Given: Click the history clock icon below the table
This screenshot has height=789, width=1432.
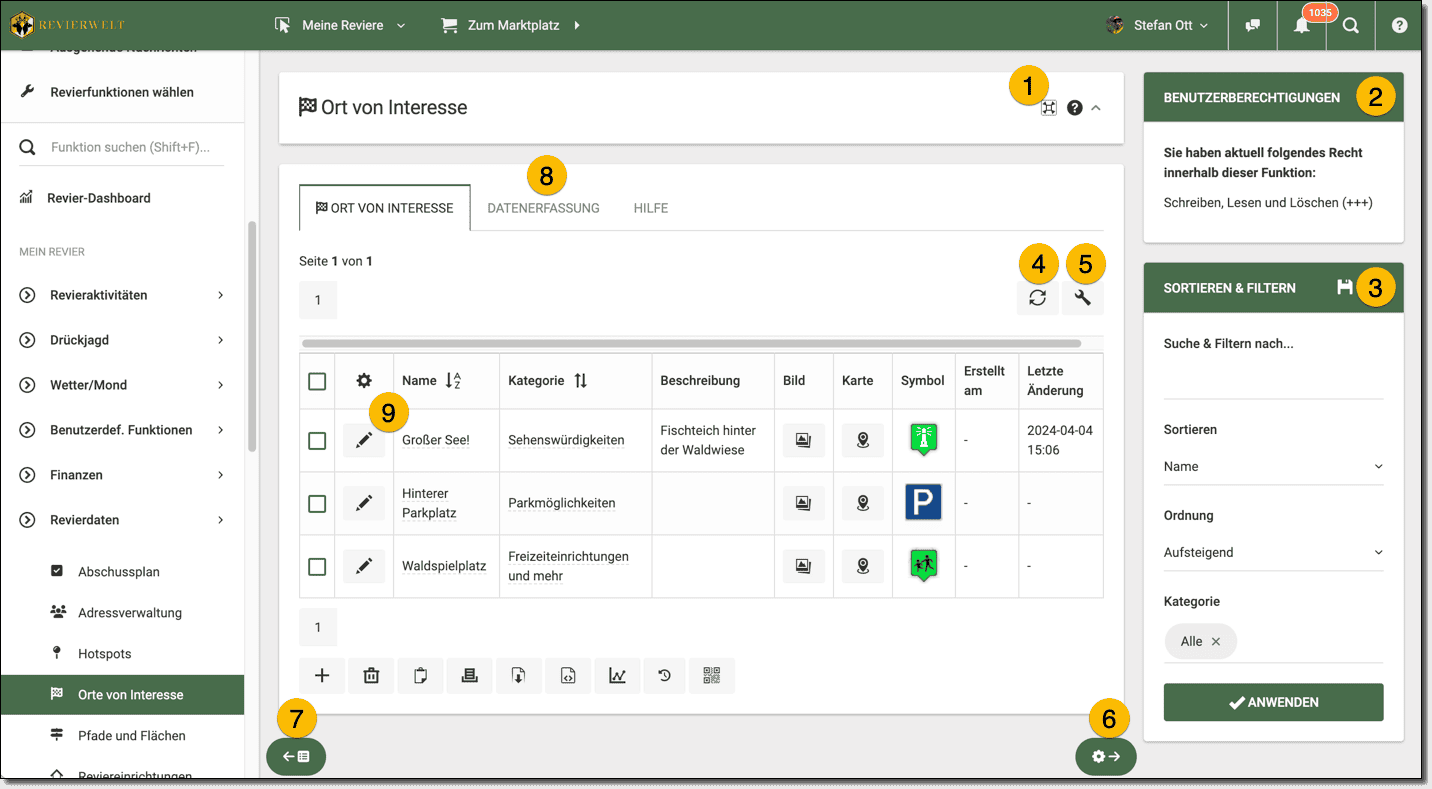Looking at the screenshot, I should pos(664,676).
